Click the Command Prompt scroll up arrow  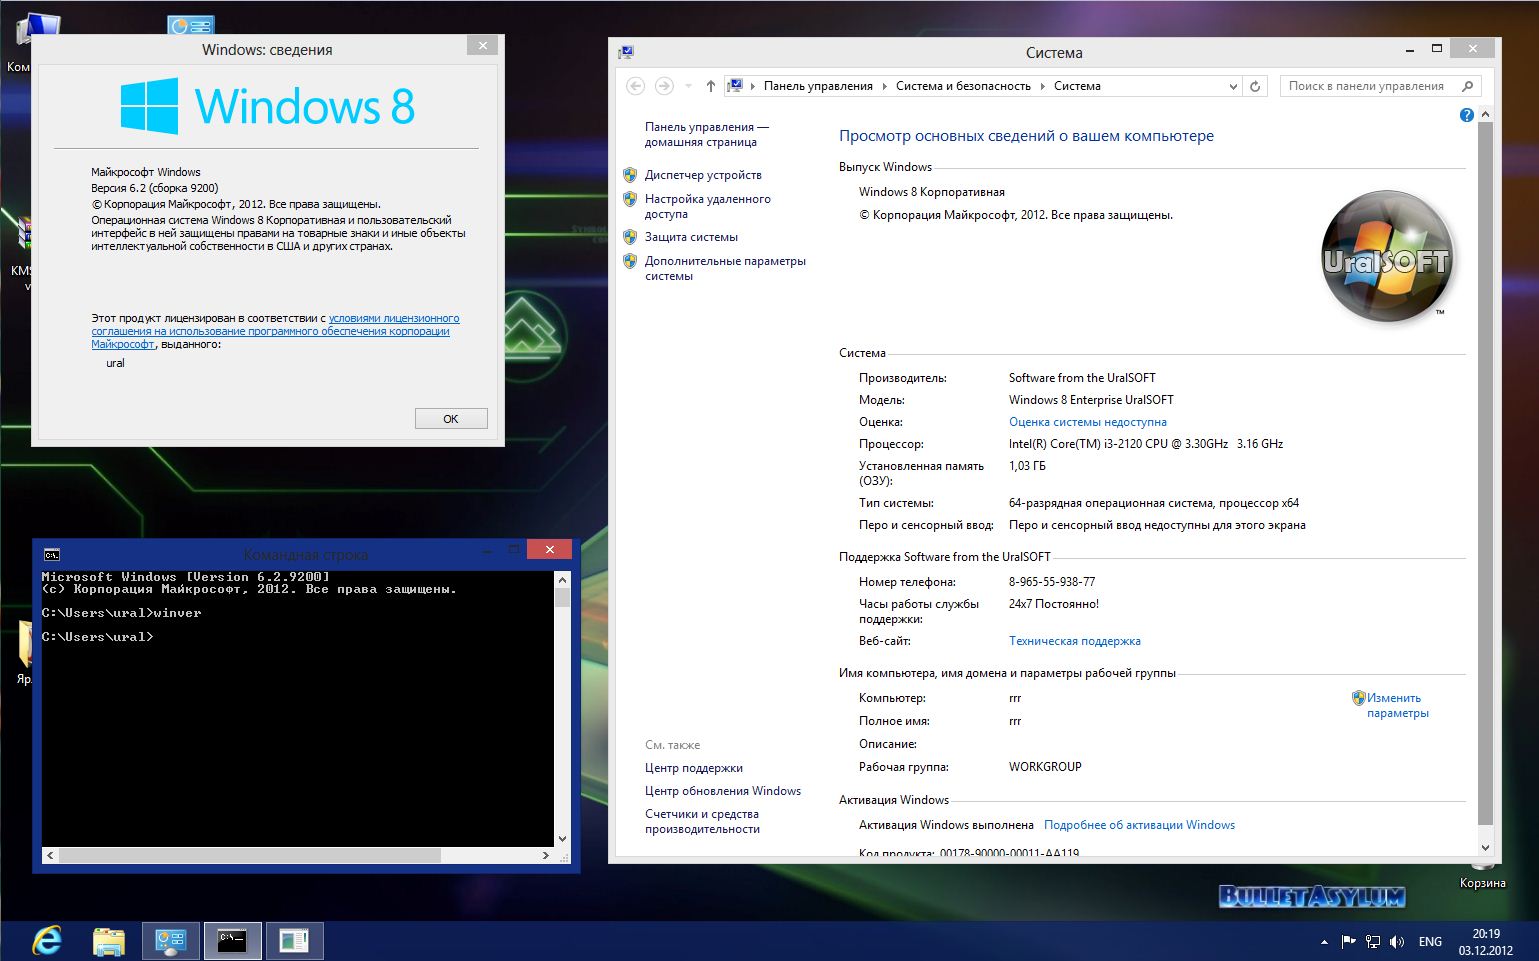click(x=562, y=580)
